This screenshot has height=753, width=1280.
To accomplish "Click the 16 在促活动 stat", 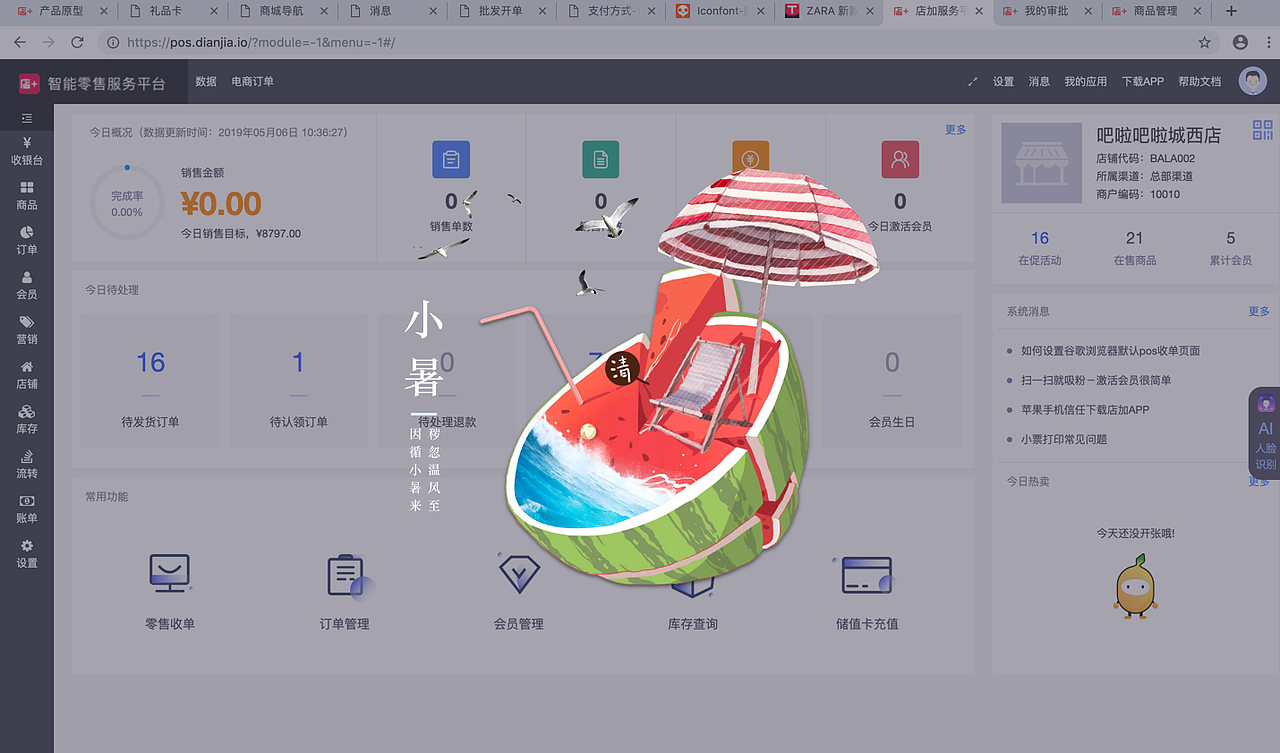I will click(1040, 248).
